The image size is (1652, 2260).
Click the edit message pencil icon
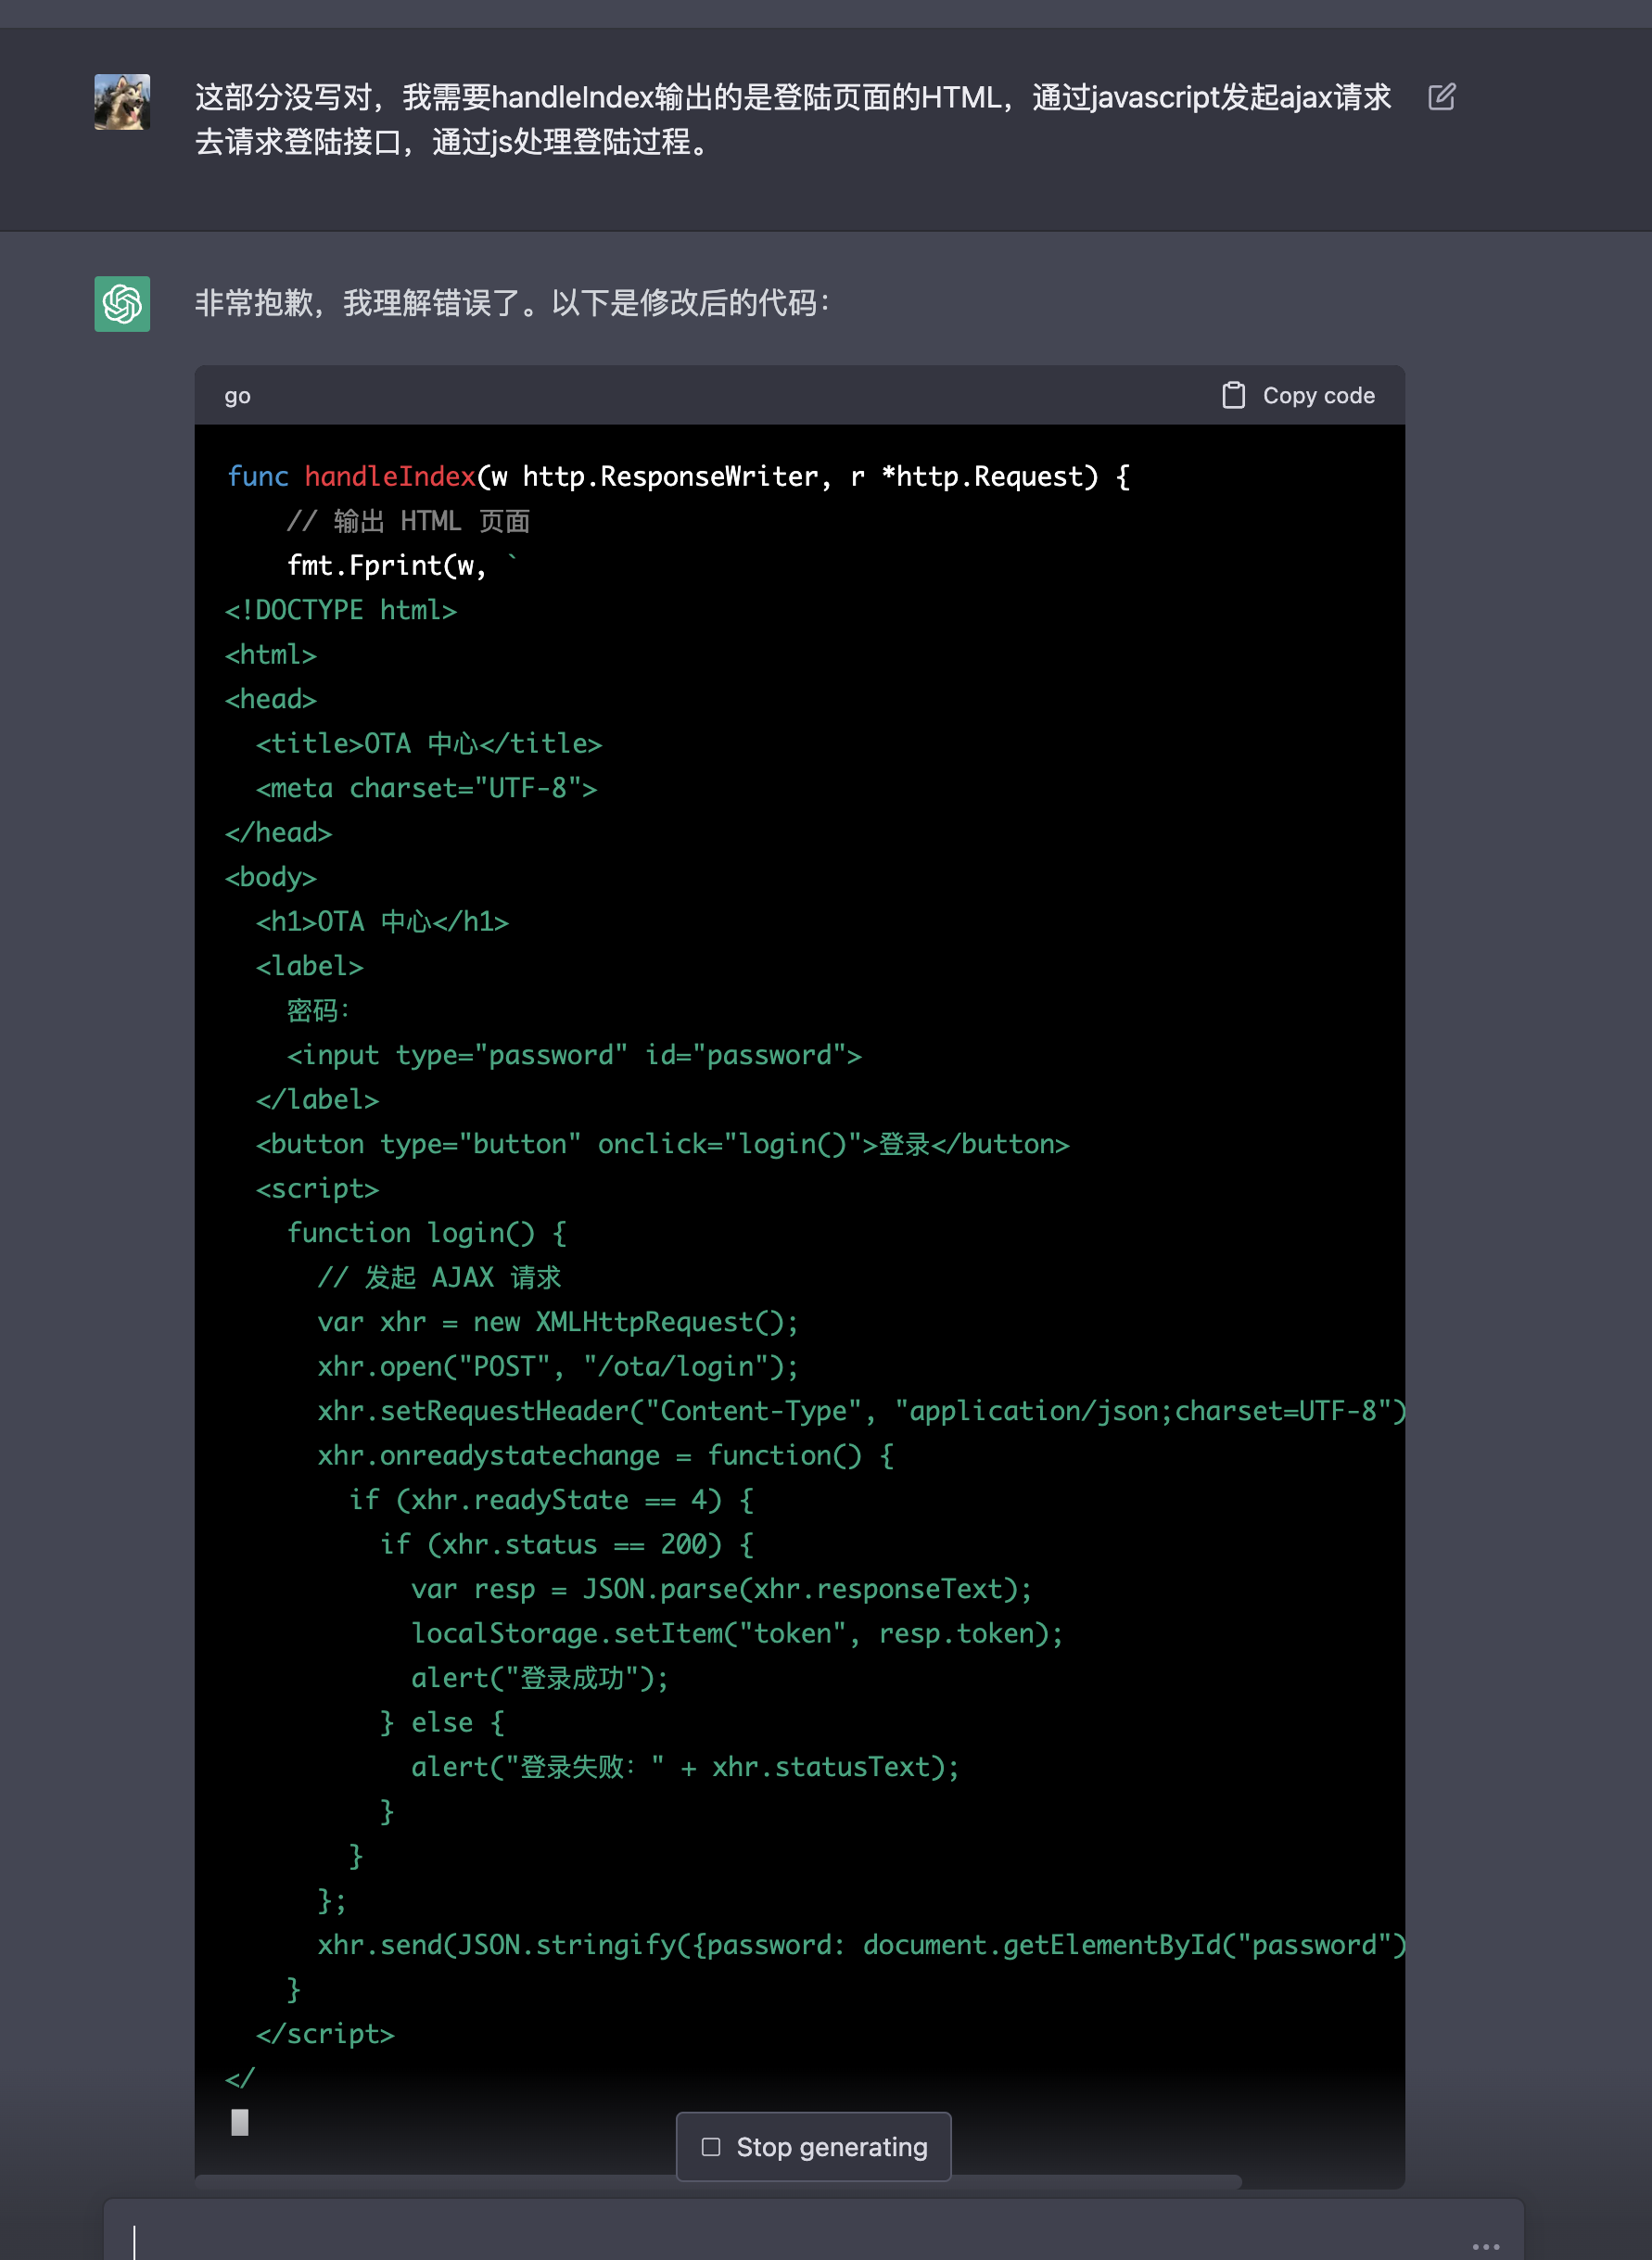point(1441,97)
